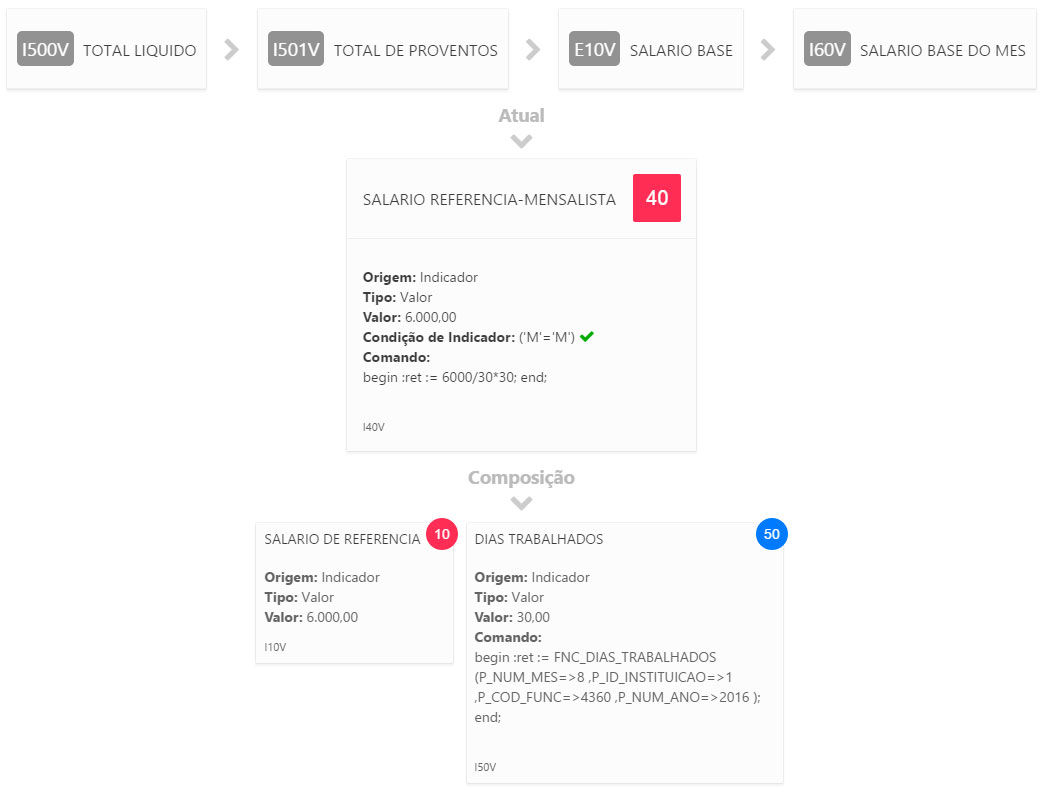
Task: Select the SALARIO REFERENCIA-MENSALISTA title
Action: [489, 199]
